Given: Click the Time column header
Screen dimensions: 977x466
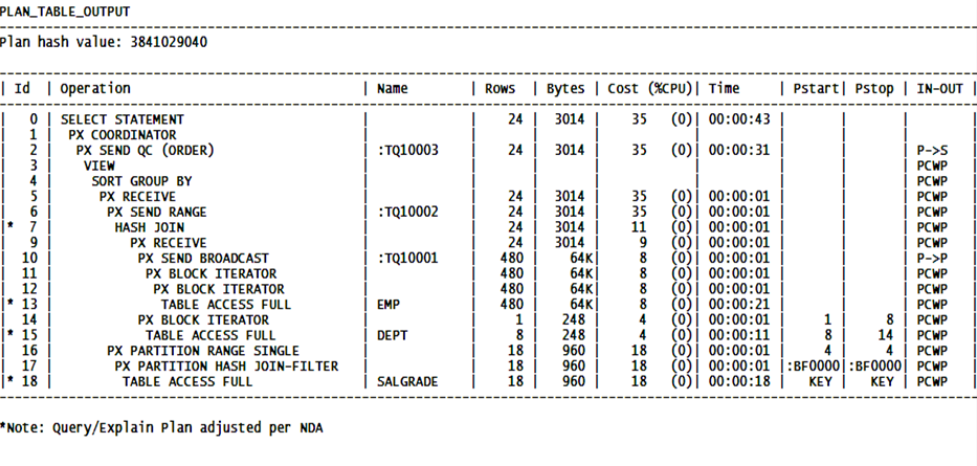Looking at the screenshot, I should point(723,88).
